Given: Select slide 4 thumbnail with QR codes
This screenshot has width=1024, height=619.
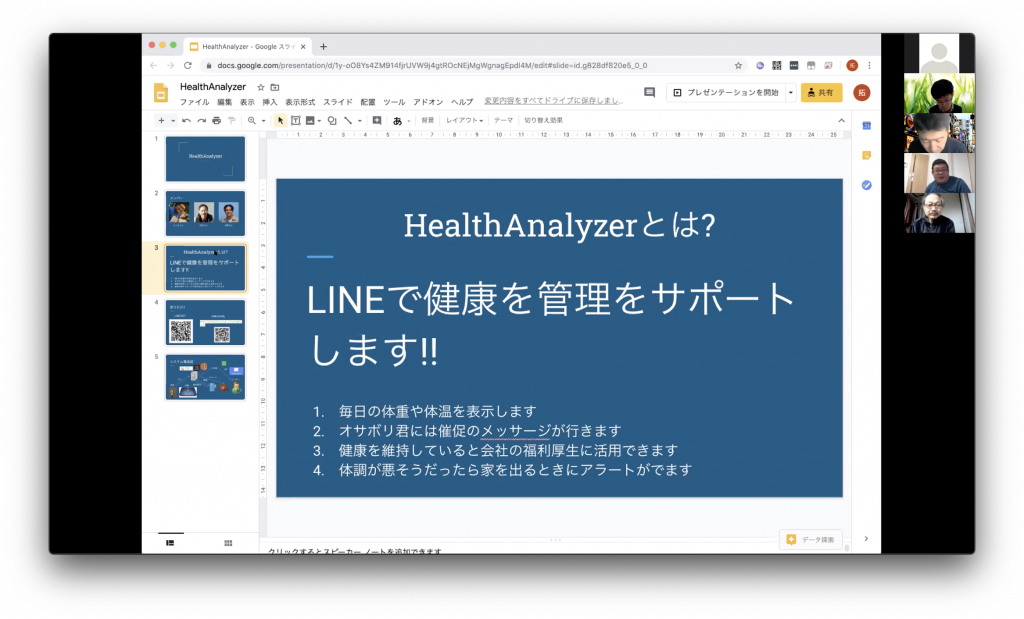Looking at the screenshot, I should click(x=205, y=323).
